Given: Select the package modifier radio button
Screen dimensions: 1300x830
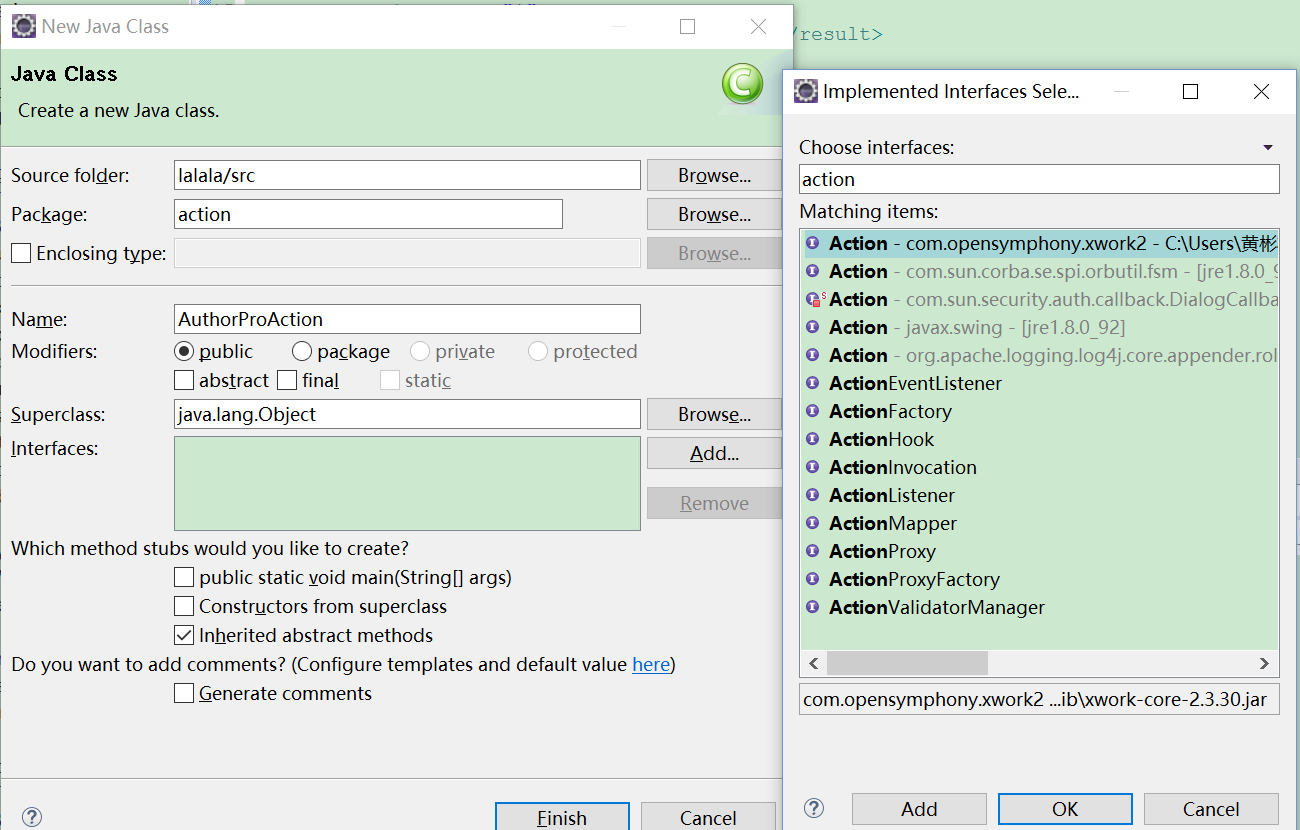Looking at the screenshot, I should (302, 351).
